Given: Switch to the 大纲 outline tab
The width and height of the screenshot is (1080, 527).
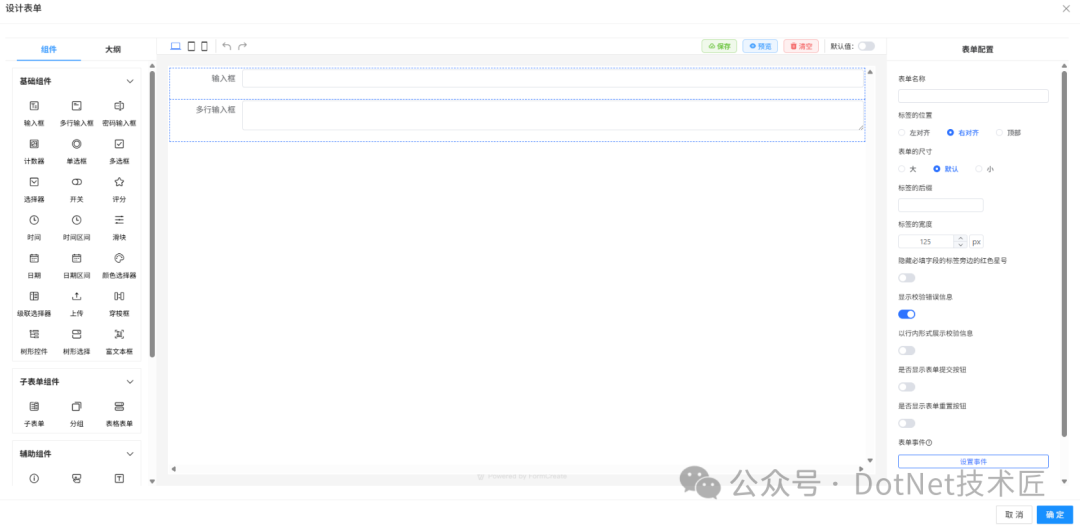Looking at the screenshot, I should (113, 49).
